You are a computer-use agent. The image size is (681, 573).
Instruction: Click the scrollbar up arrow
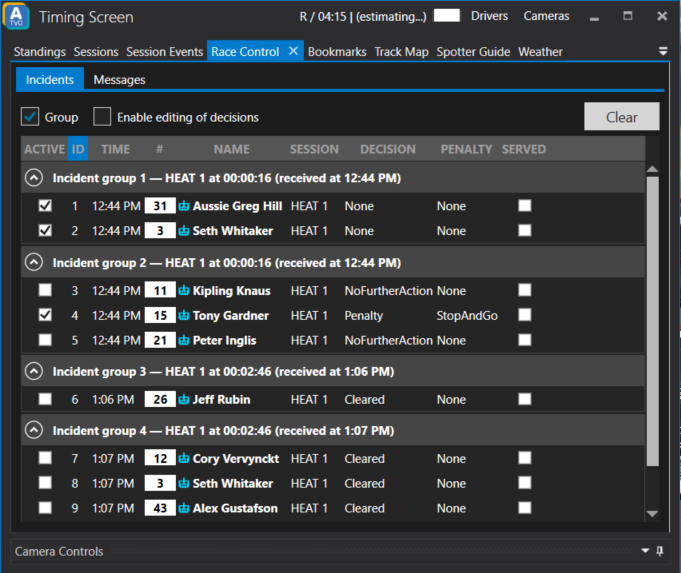(x=652, y=169)
